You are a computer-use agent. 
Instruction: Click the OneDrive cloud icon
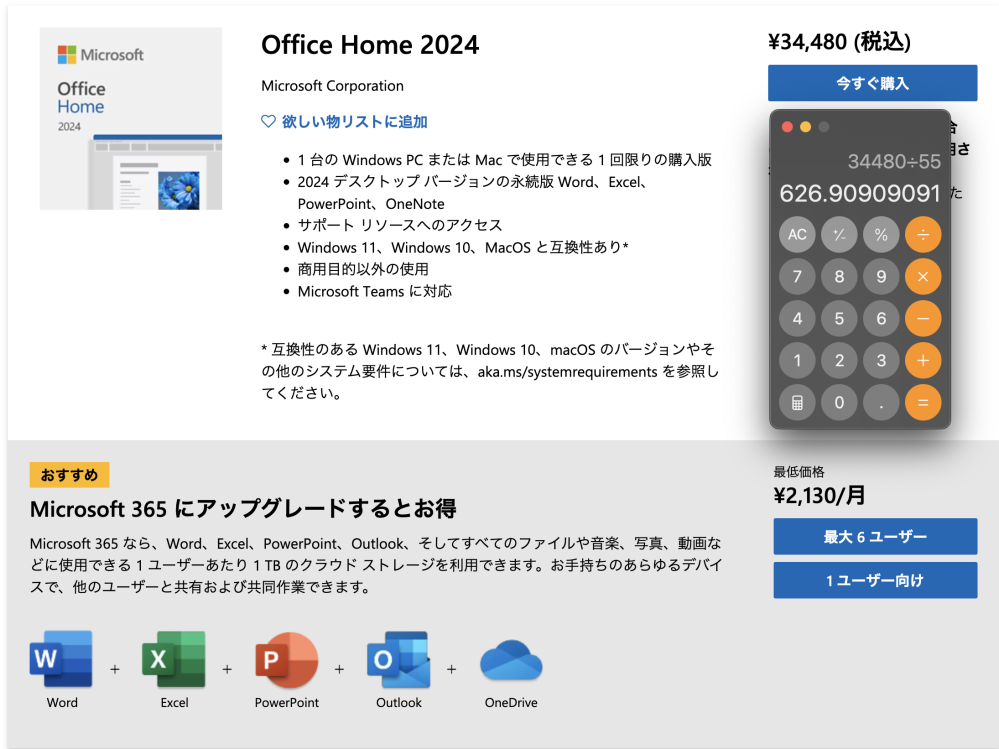click(x=510, y=661)
